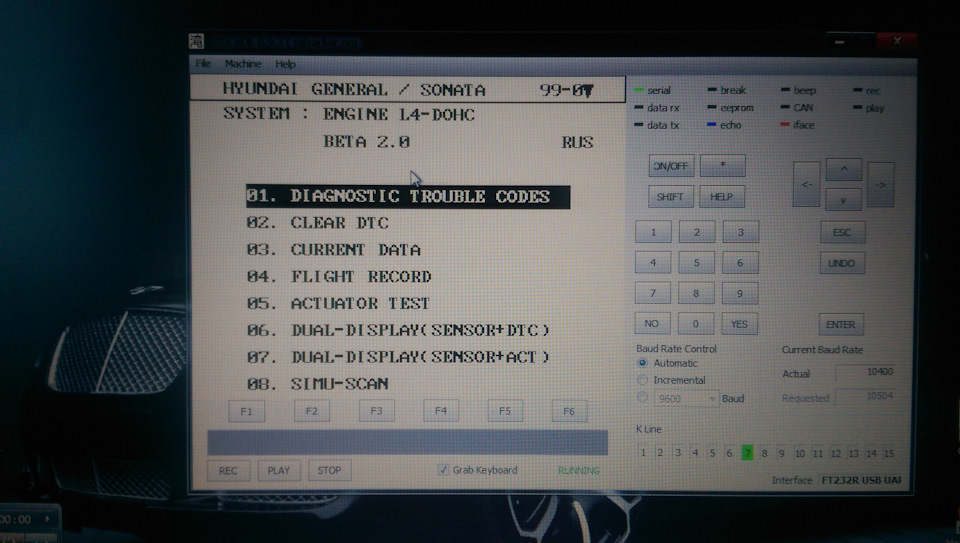The image size is (960, 543).
Task: Click the F3 function key
Action: pyautogui.click(x=377, y=411)
